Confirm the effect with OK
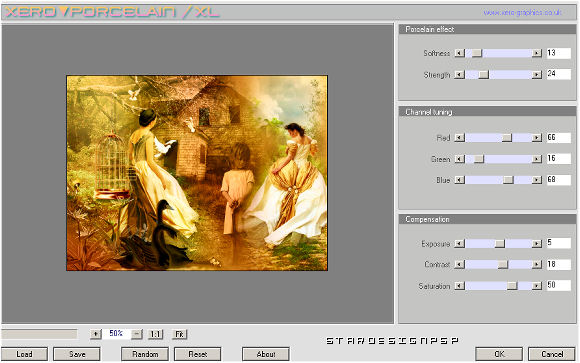 (499, 354)
